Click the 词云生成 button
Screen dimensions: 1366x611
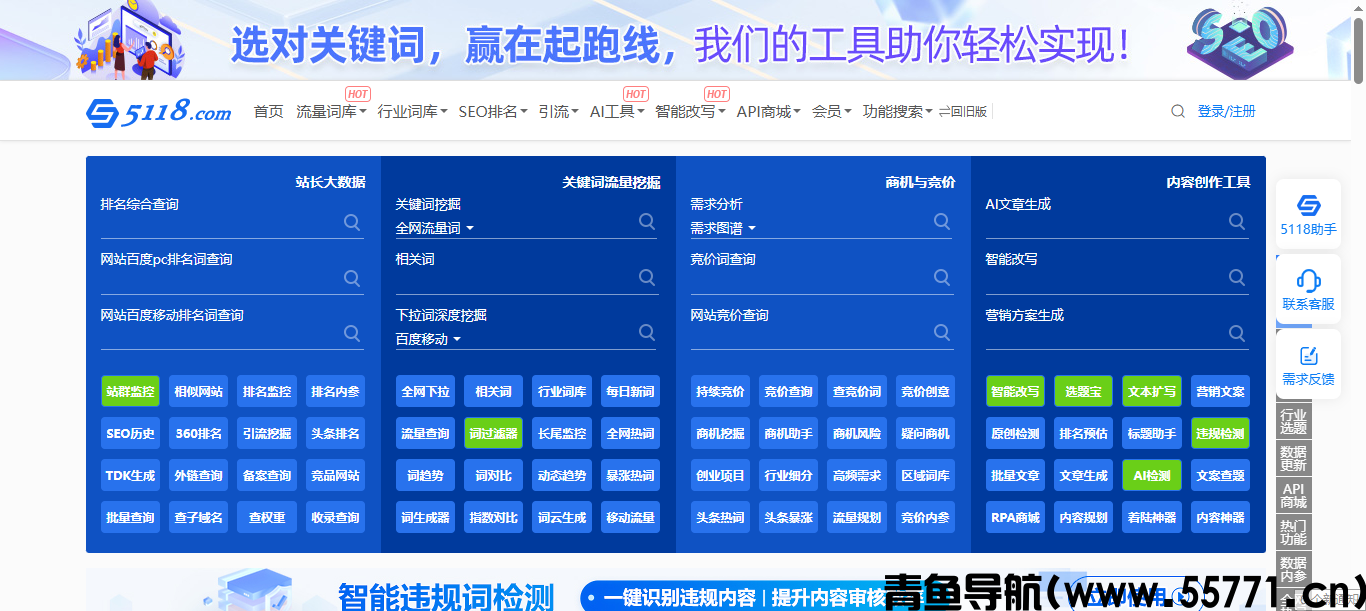[x=562, y=517]
